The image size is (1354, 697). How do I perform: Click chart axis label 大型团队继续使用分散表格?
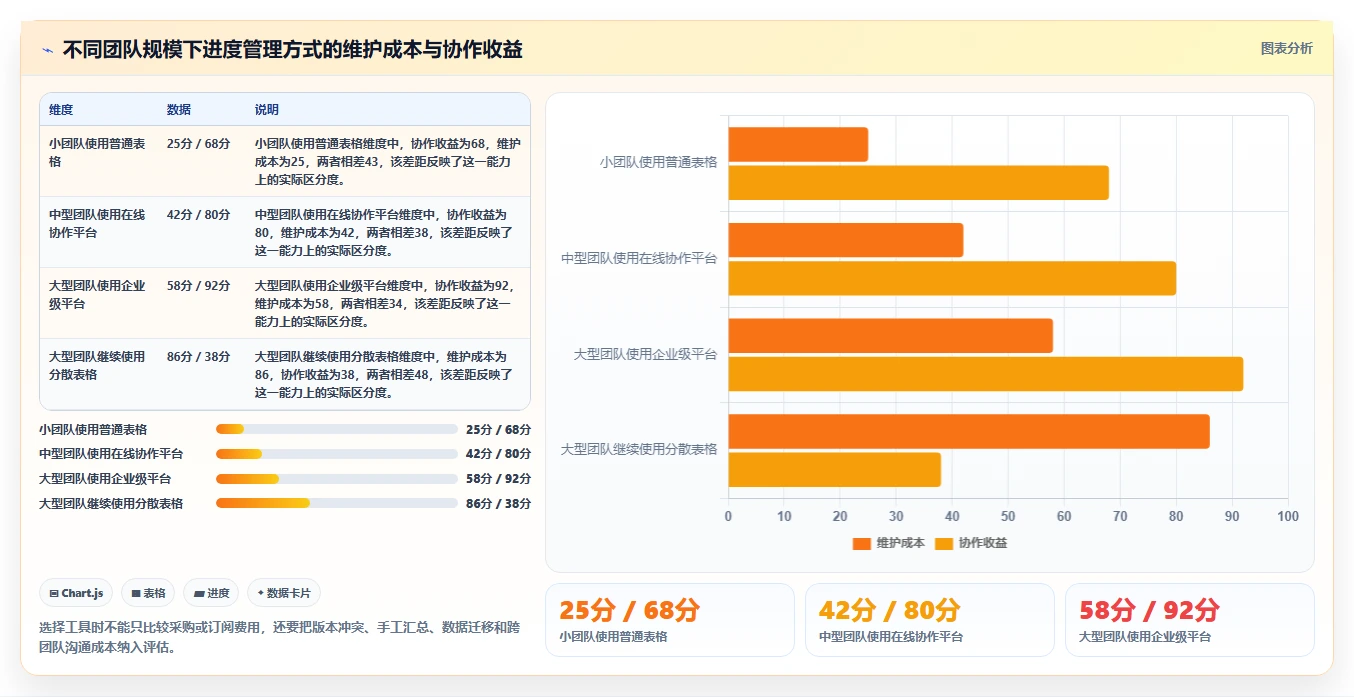(x=639, y=449)
